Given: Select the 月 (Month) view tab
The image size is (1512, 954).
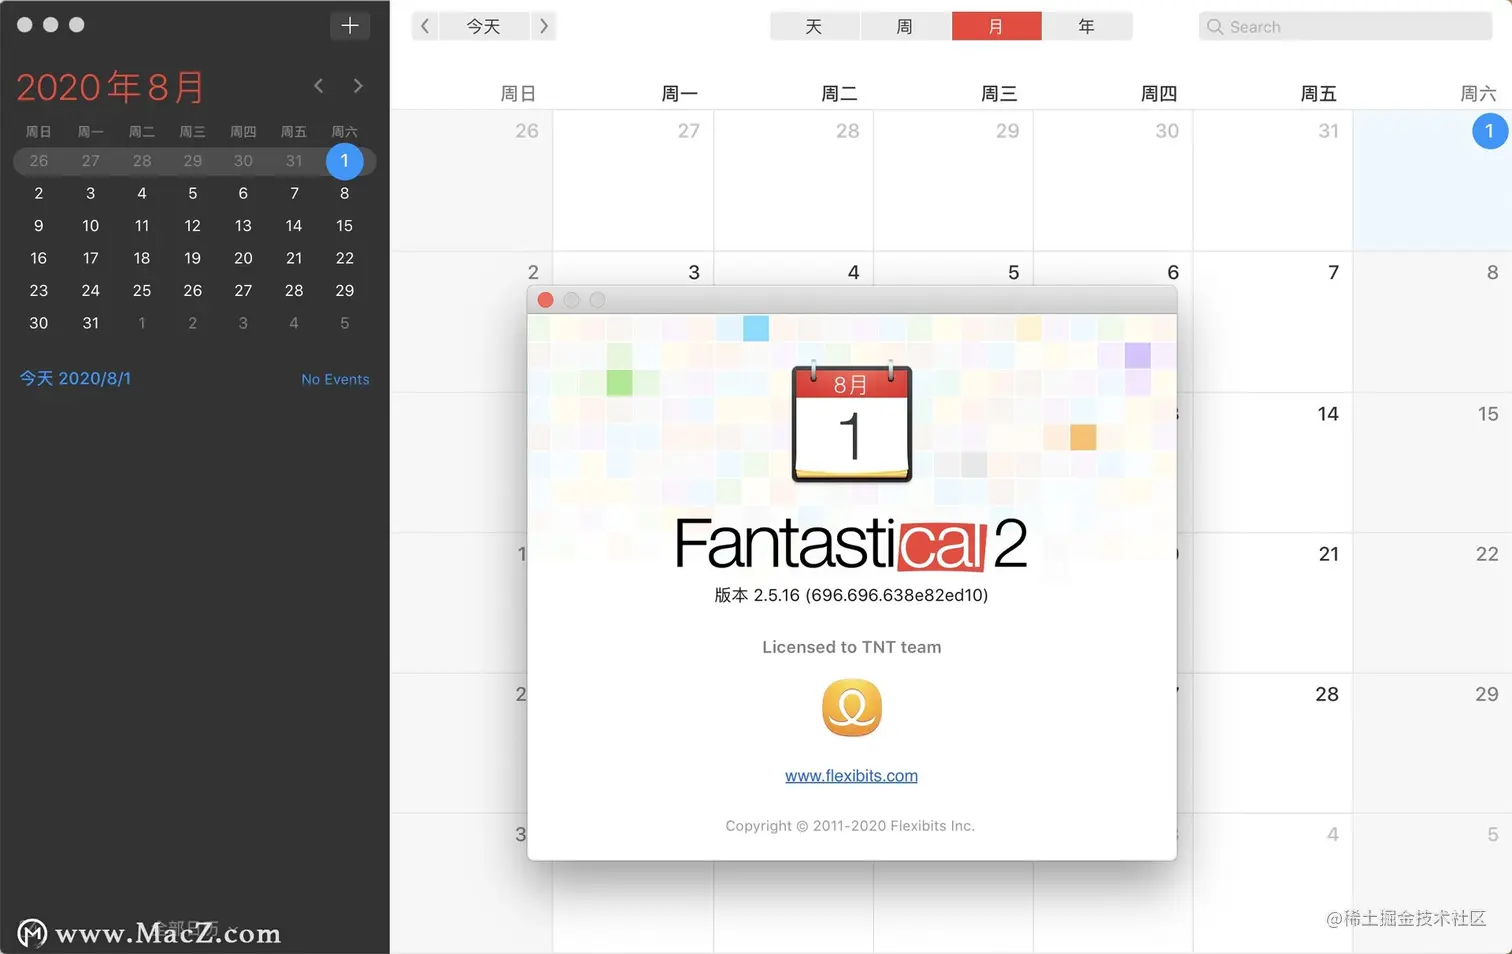Looking at the screenshot, I should pyautogui.click(x=996, y=26).
